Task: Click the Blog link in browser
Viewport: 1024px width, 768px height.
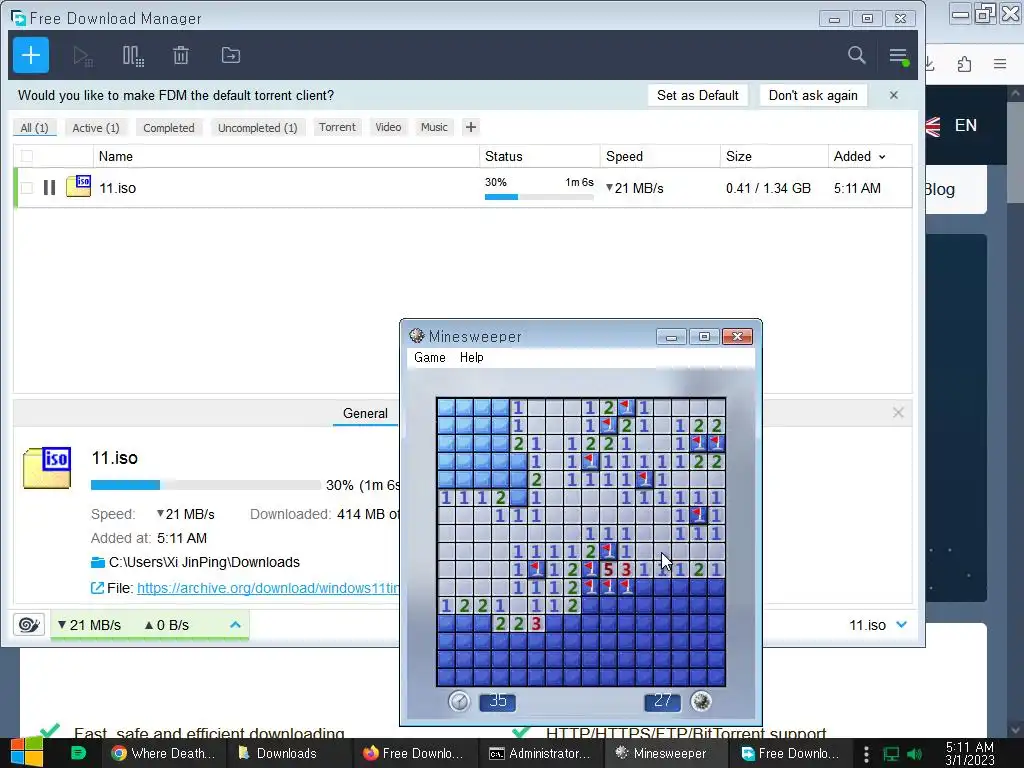Action: [x=939, y=189]
